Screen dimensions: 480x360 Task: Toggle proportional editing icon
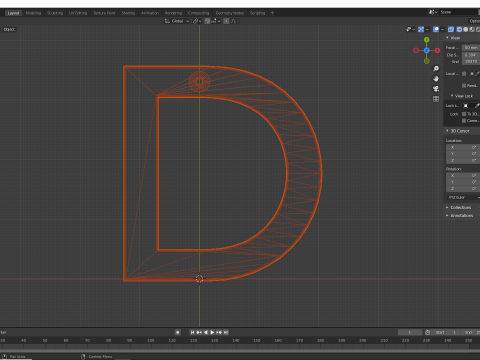pyautogui.click(x=226, y=21)
